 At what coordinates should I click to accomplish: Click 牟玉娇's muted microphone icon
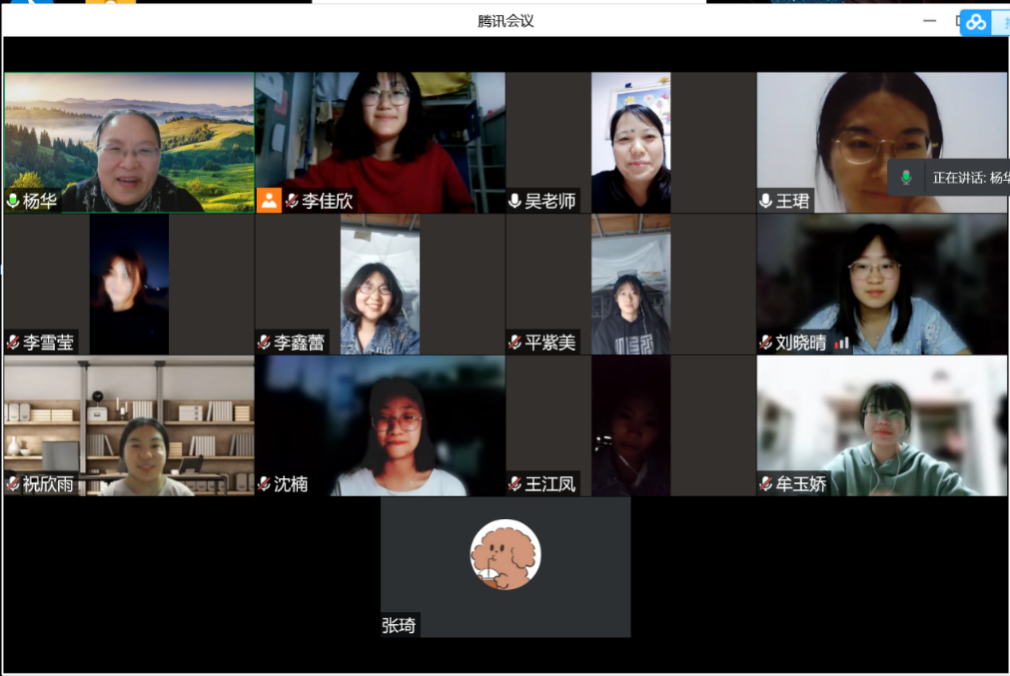tap(766, 484)
